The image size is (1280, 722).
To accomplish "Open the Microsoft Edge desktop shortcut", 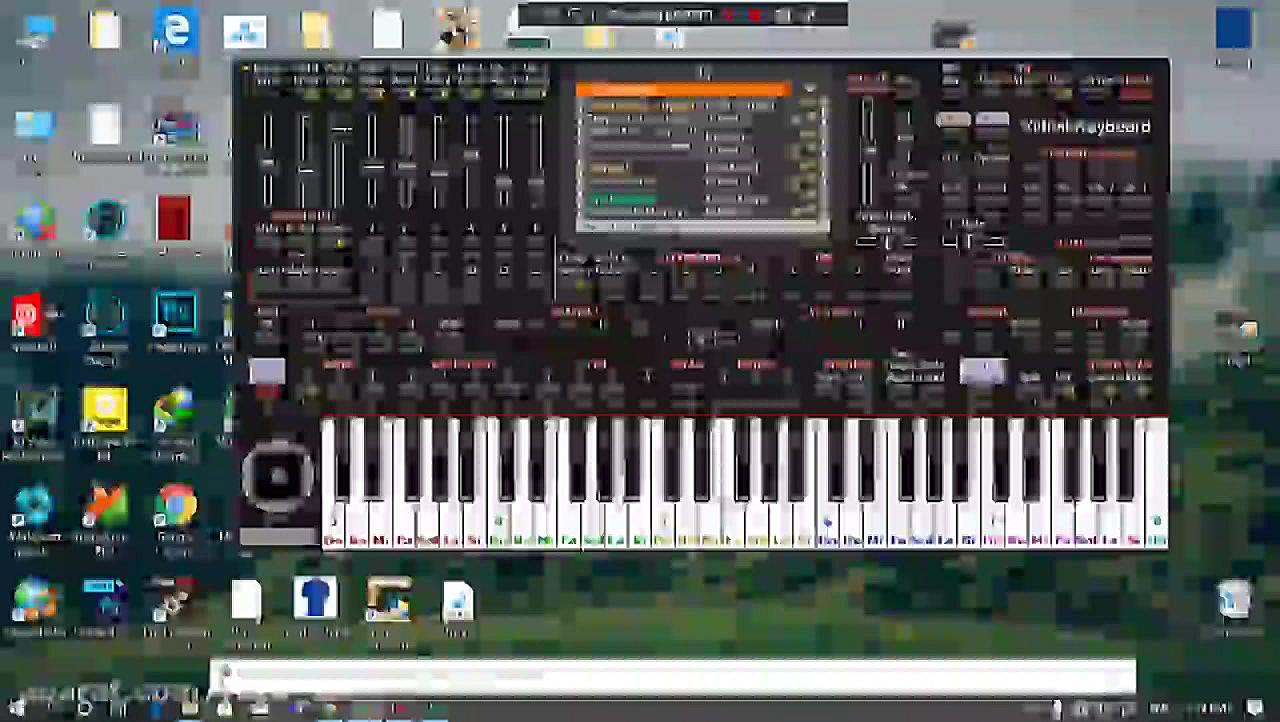I will 175,31.
